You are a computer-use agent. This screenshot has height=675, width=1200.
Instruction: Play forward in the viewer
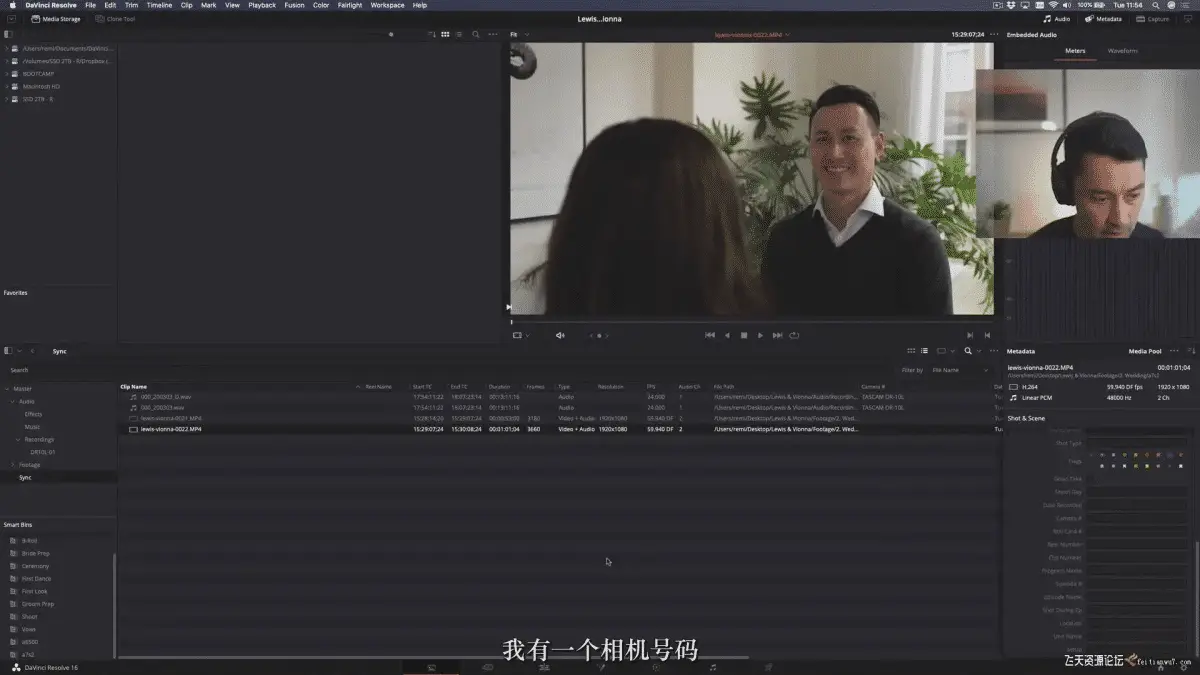[760, 335]
